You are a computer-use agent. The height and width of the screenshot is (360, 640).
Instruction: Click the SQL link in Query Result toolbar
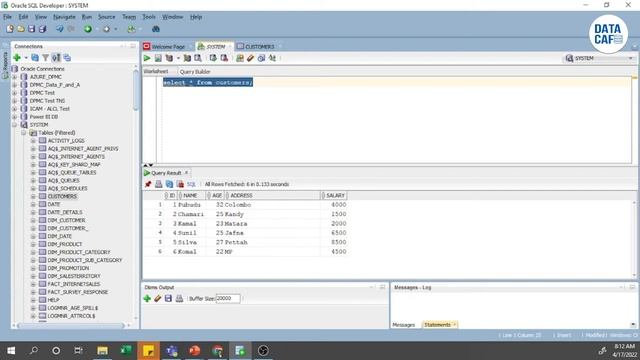click(x=191, y=184)
